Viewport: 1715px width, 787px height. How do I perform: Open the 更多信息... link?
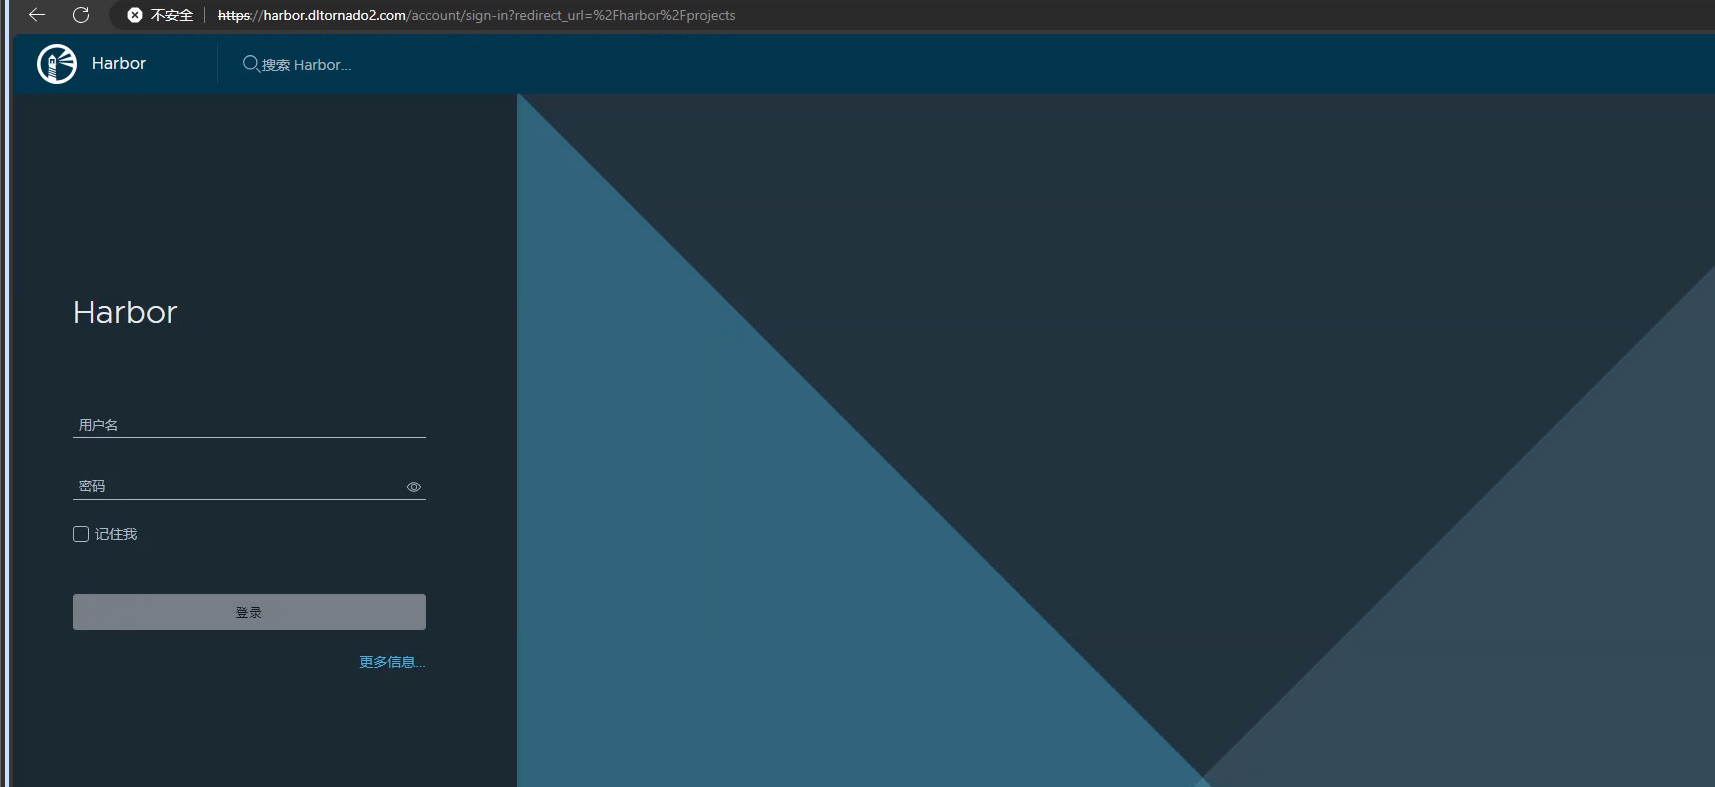(392, 662)
